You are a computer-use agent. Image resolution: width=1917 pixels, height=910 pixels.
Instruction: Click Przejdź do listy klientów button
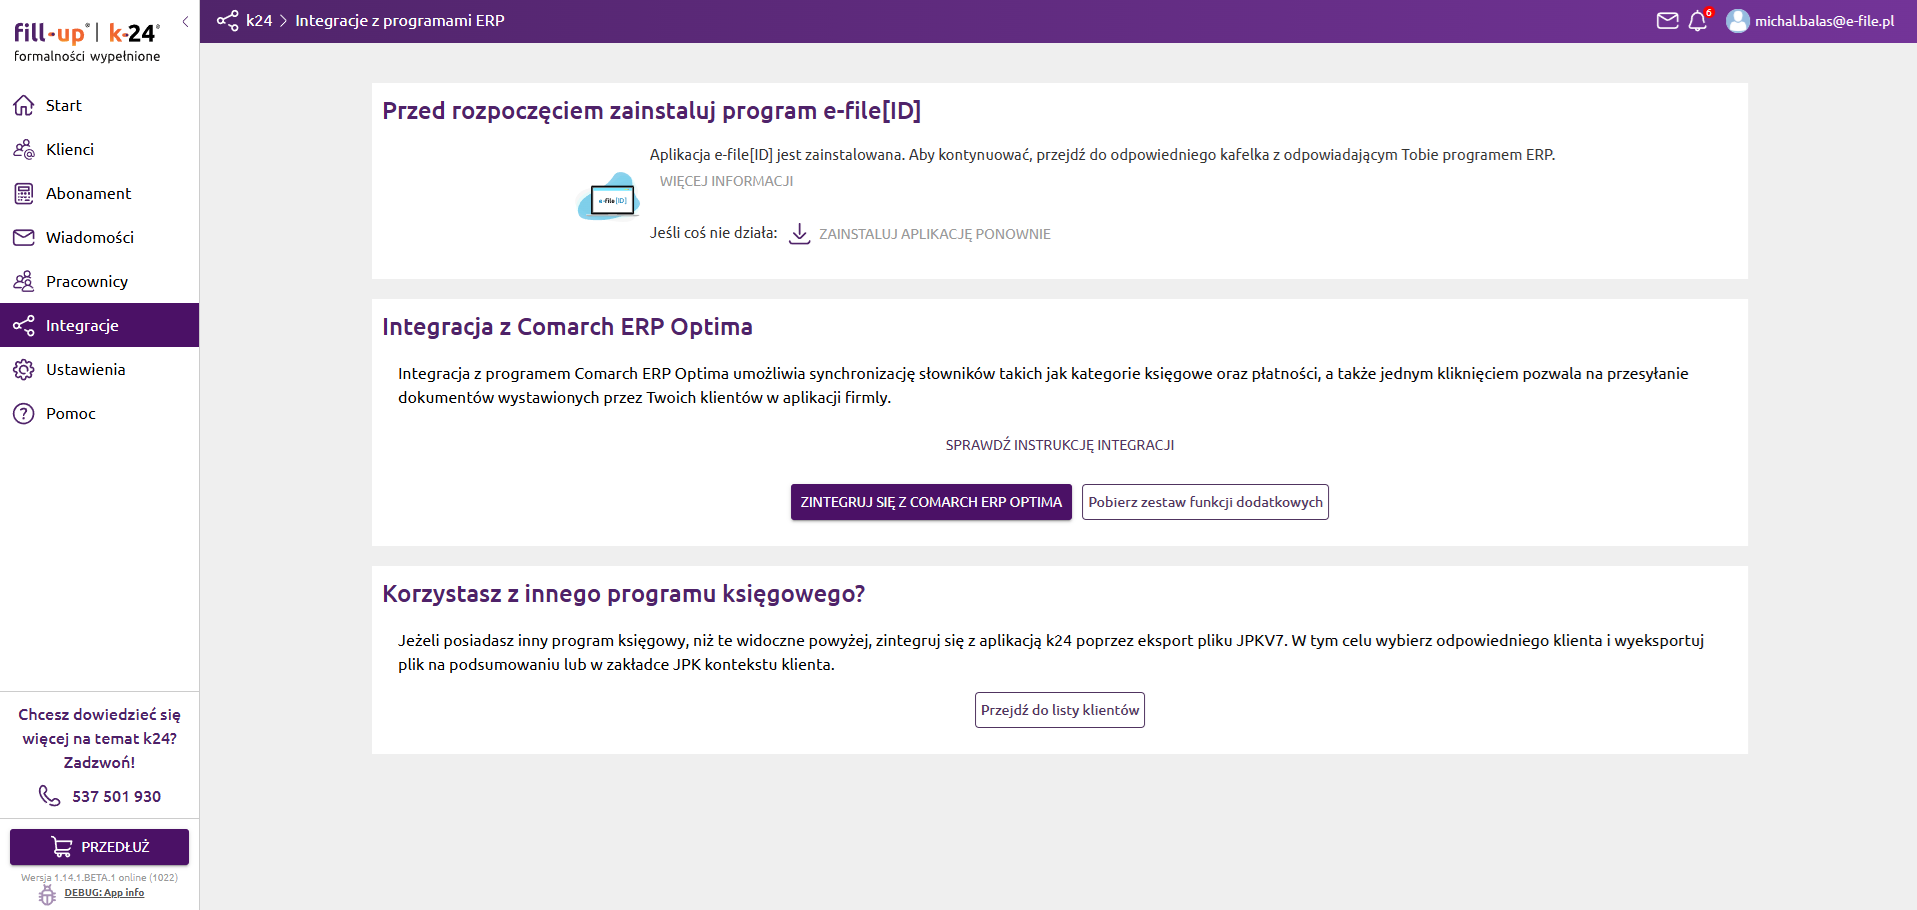pos(1060,710)
